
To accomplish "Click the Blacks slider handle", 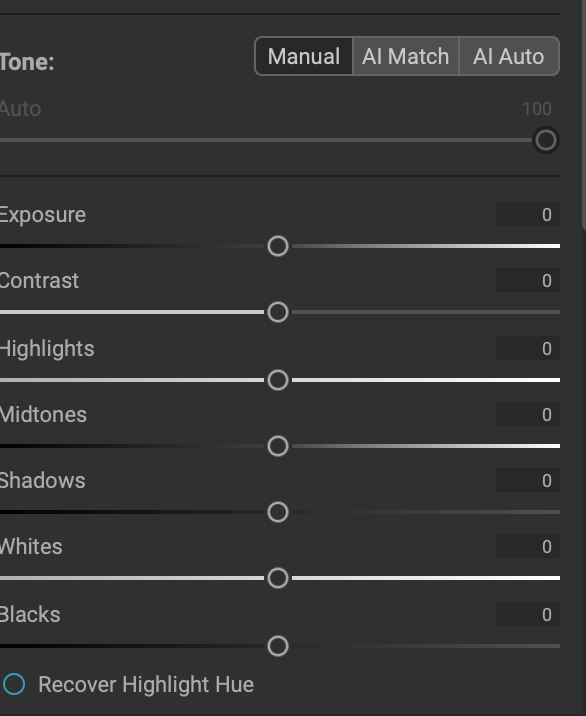I will point(278,646).
